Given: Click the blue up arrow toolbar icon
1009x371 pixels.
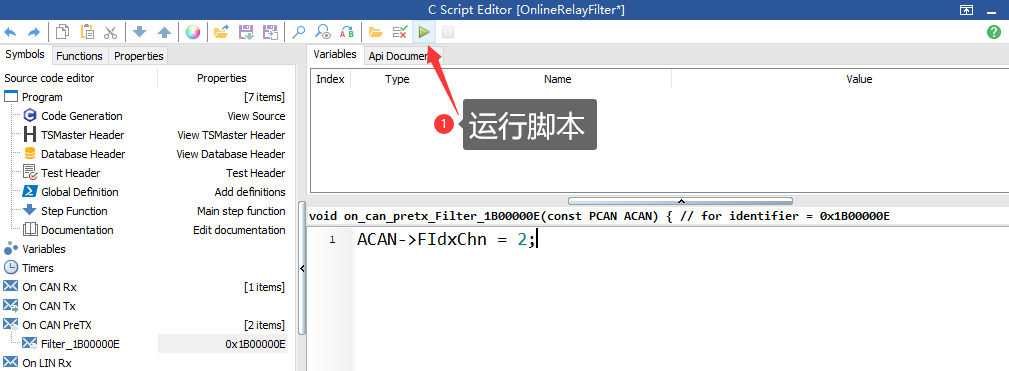Looking at the screenshot, I should point(164,32).
